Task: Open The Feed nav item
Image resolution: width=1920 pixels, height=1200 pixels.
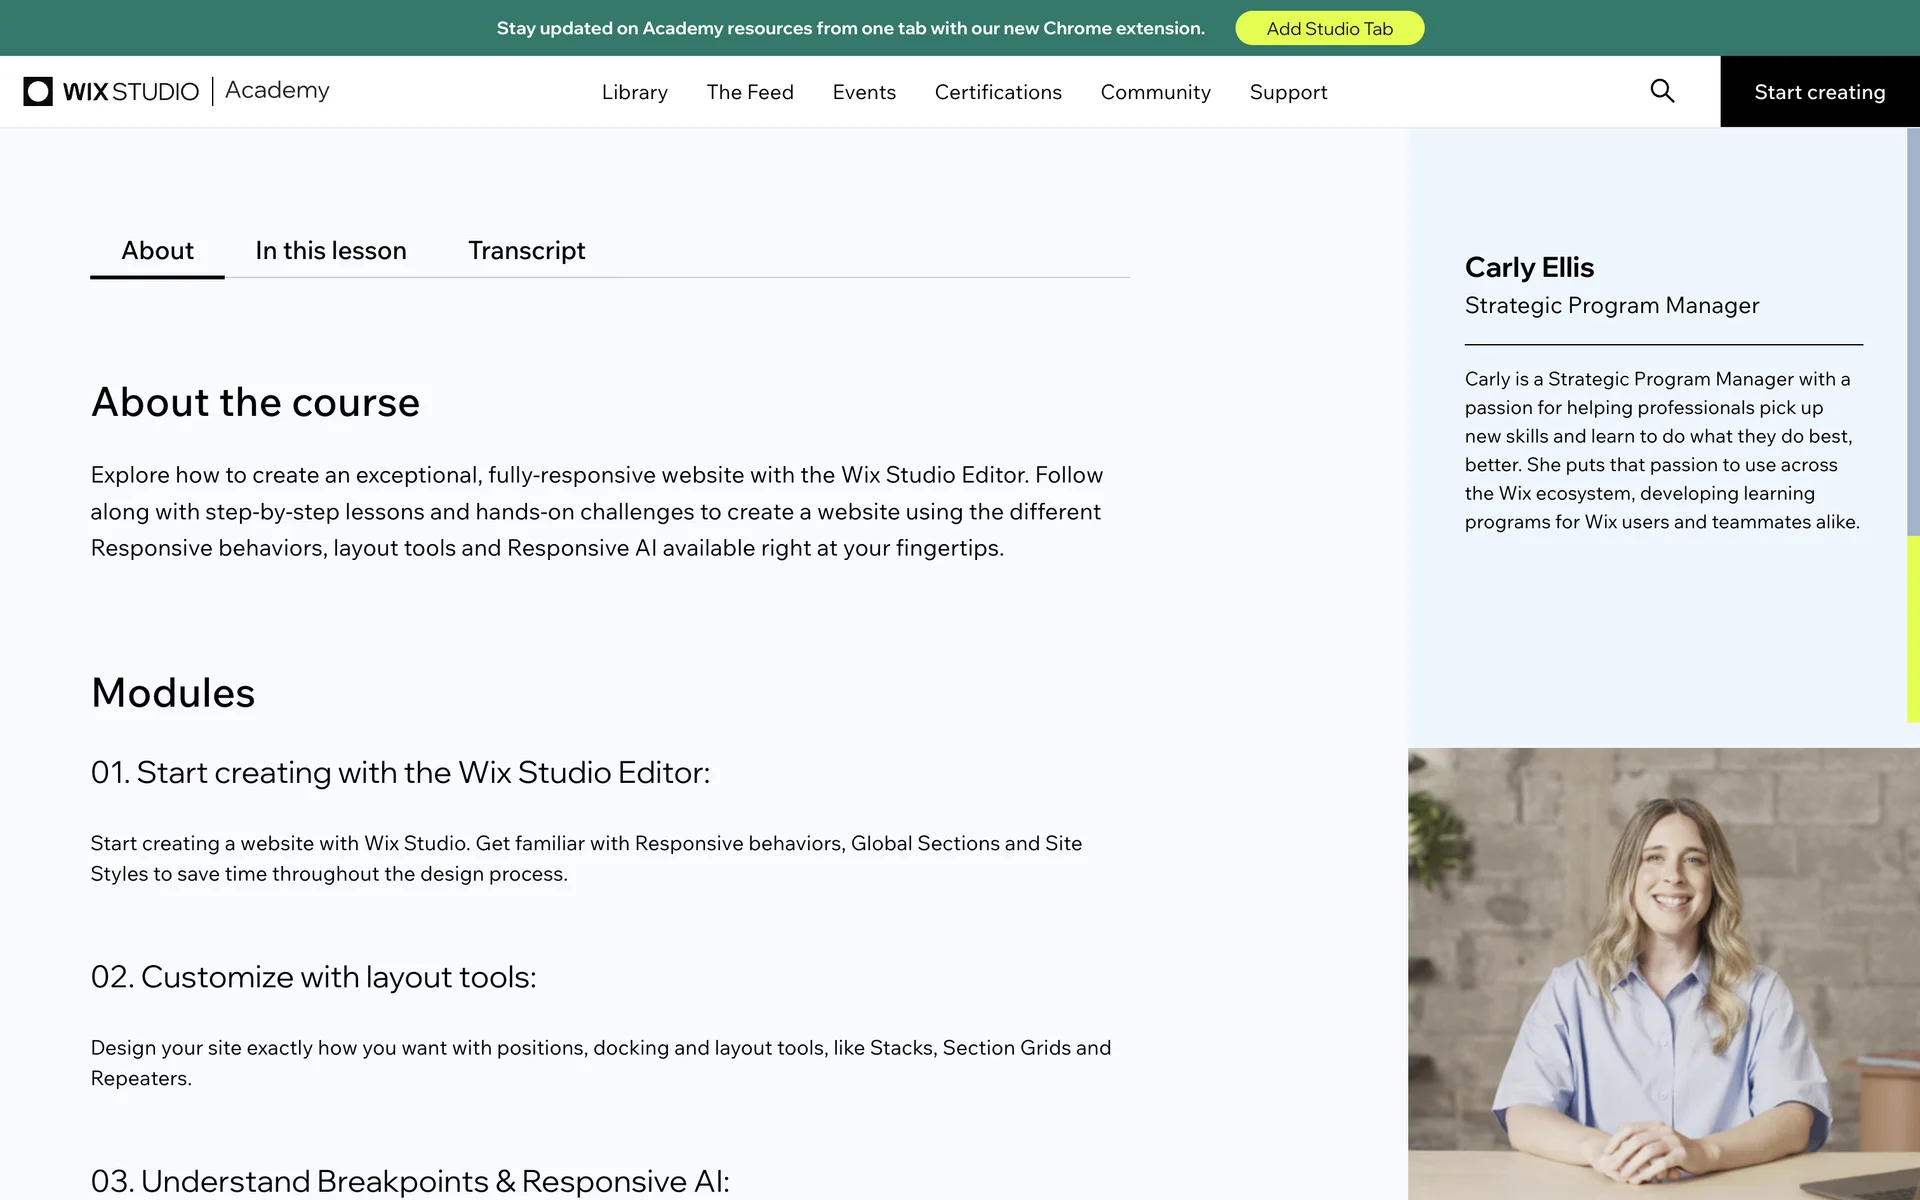Action: click(x=750, y=92)
